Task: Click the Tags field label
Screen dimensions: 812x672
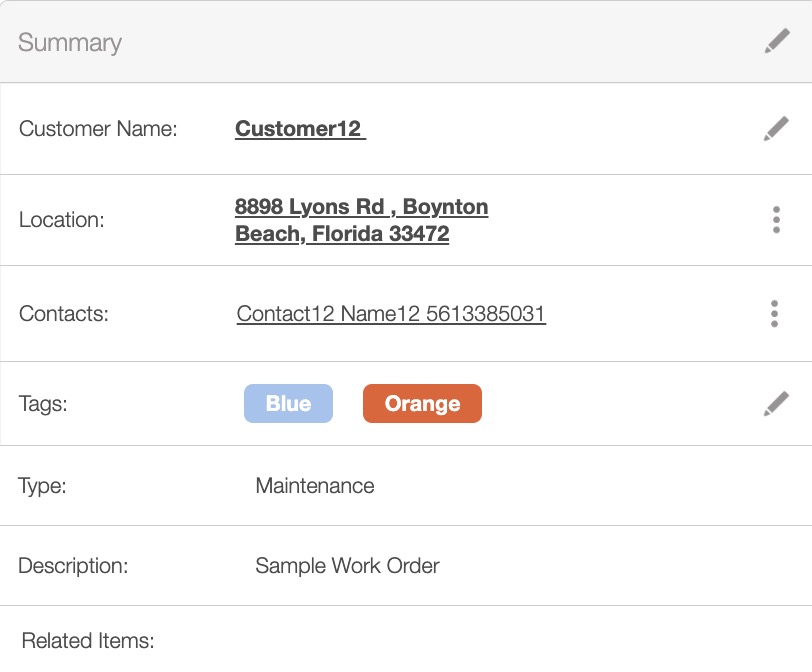Action: [x=43, y=404]
